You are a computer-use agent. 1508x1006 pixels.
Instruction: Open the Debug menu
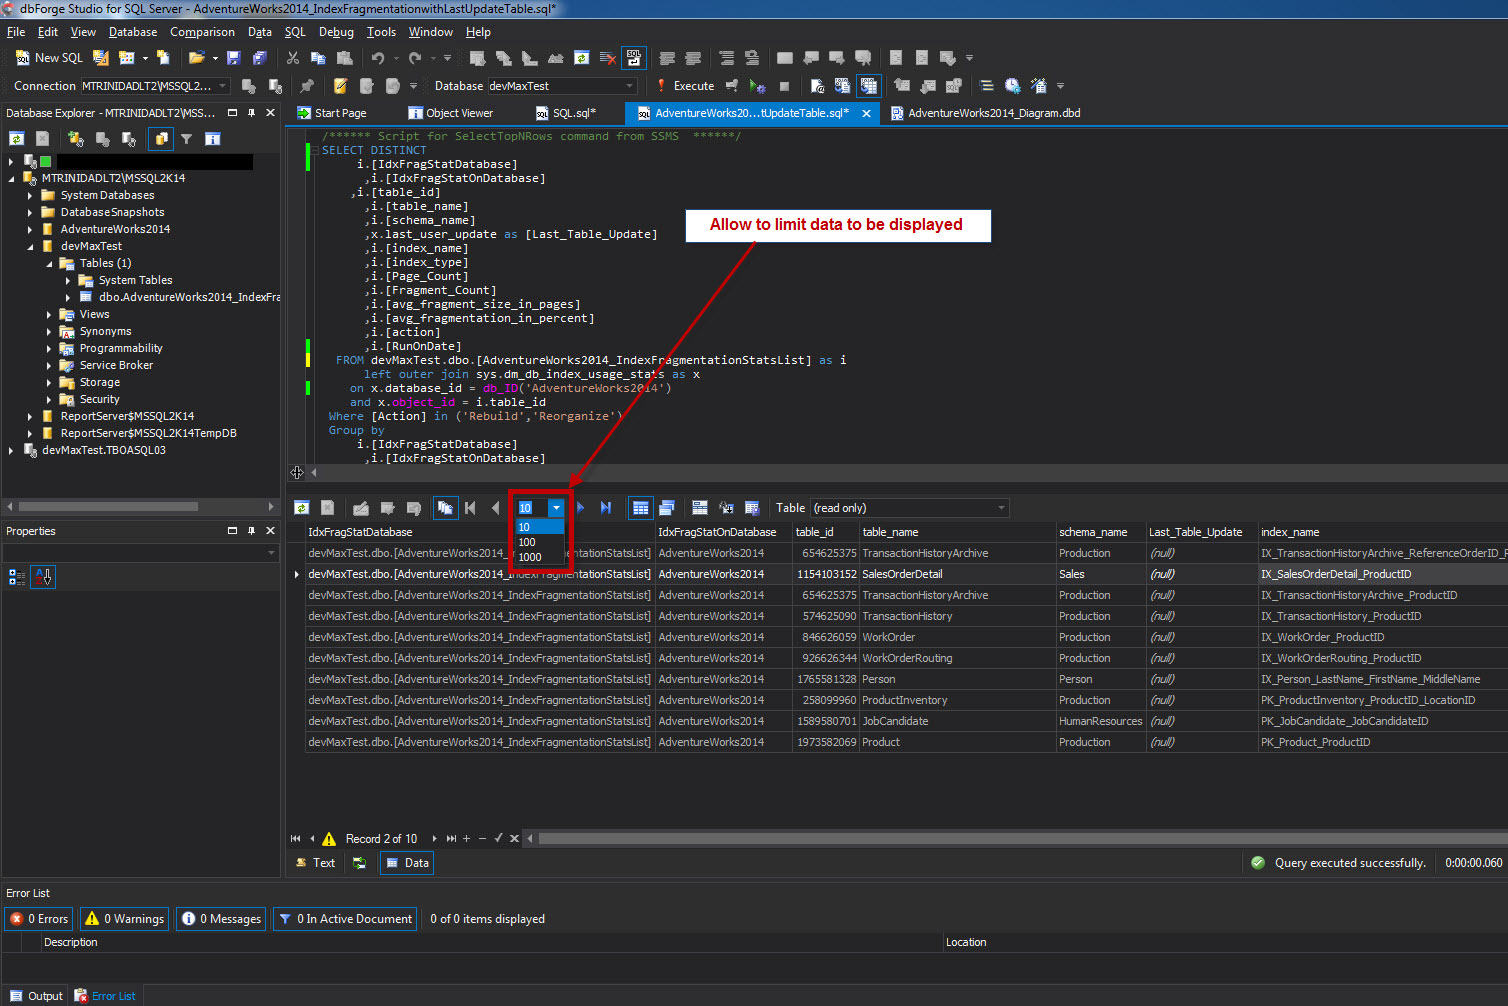pos(336,32)
